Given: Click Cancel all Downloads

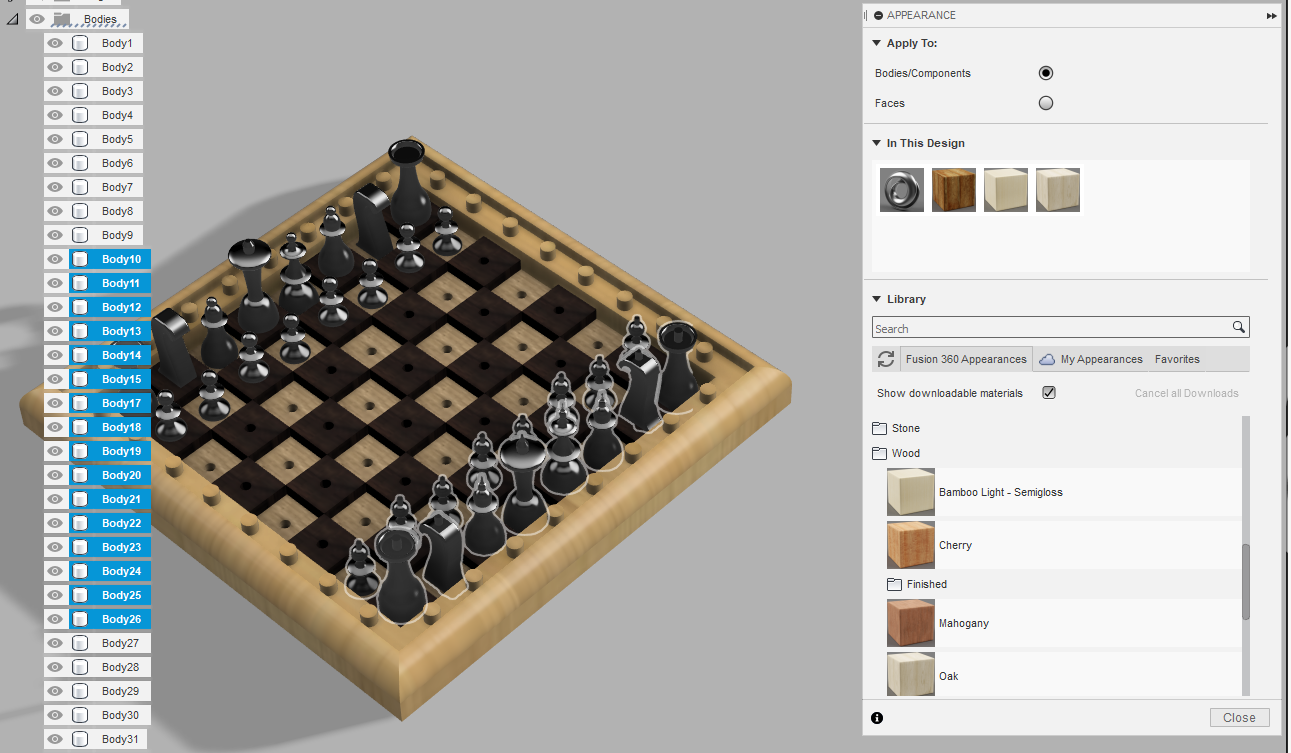Looking at the screenshot, I should 1186,393.
